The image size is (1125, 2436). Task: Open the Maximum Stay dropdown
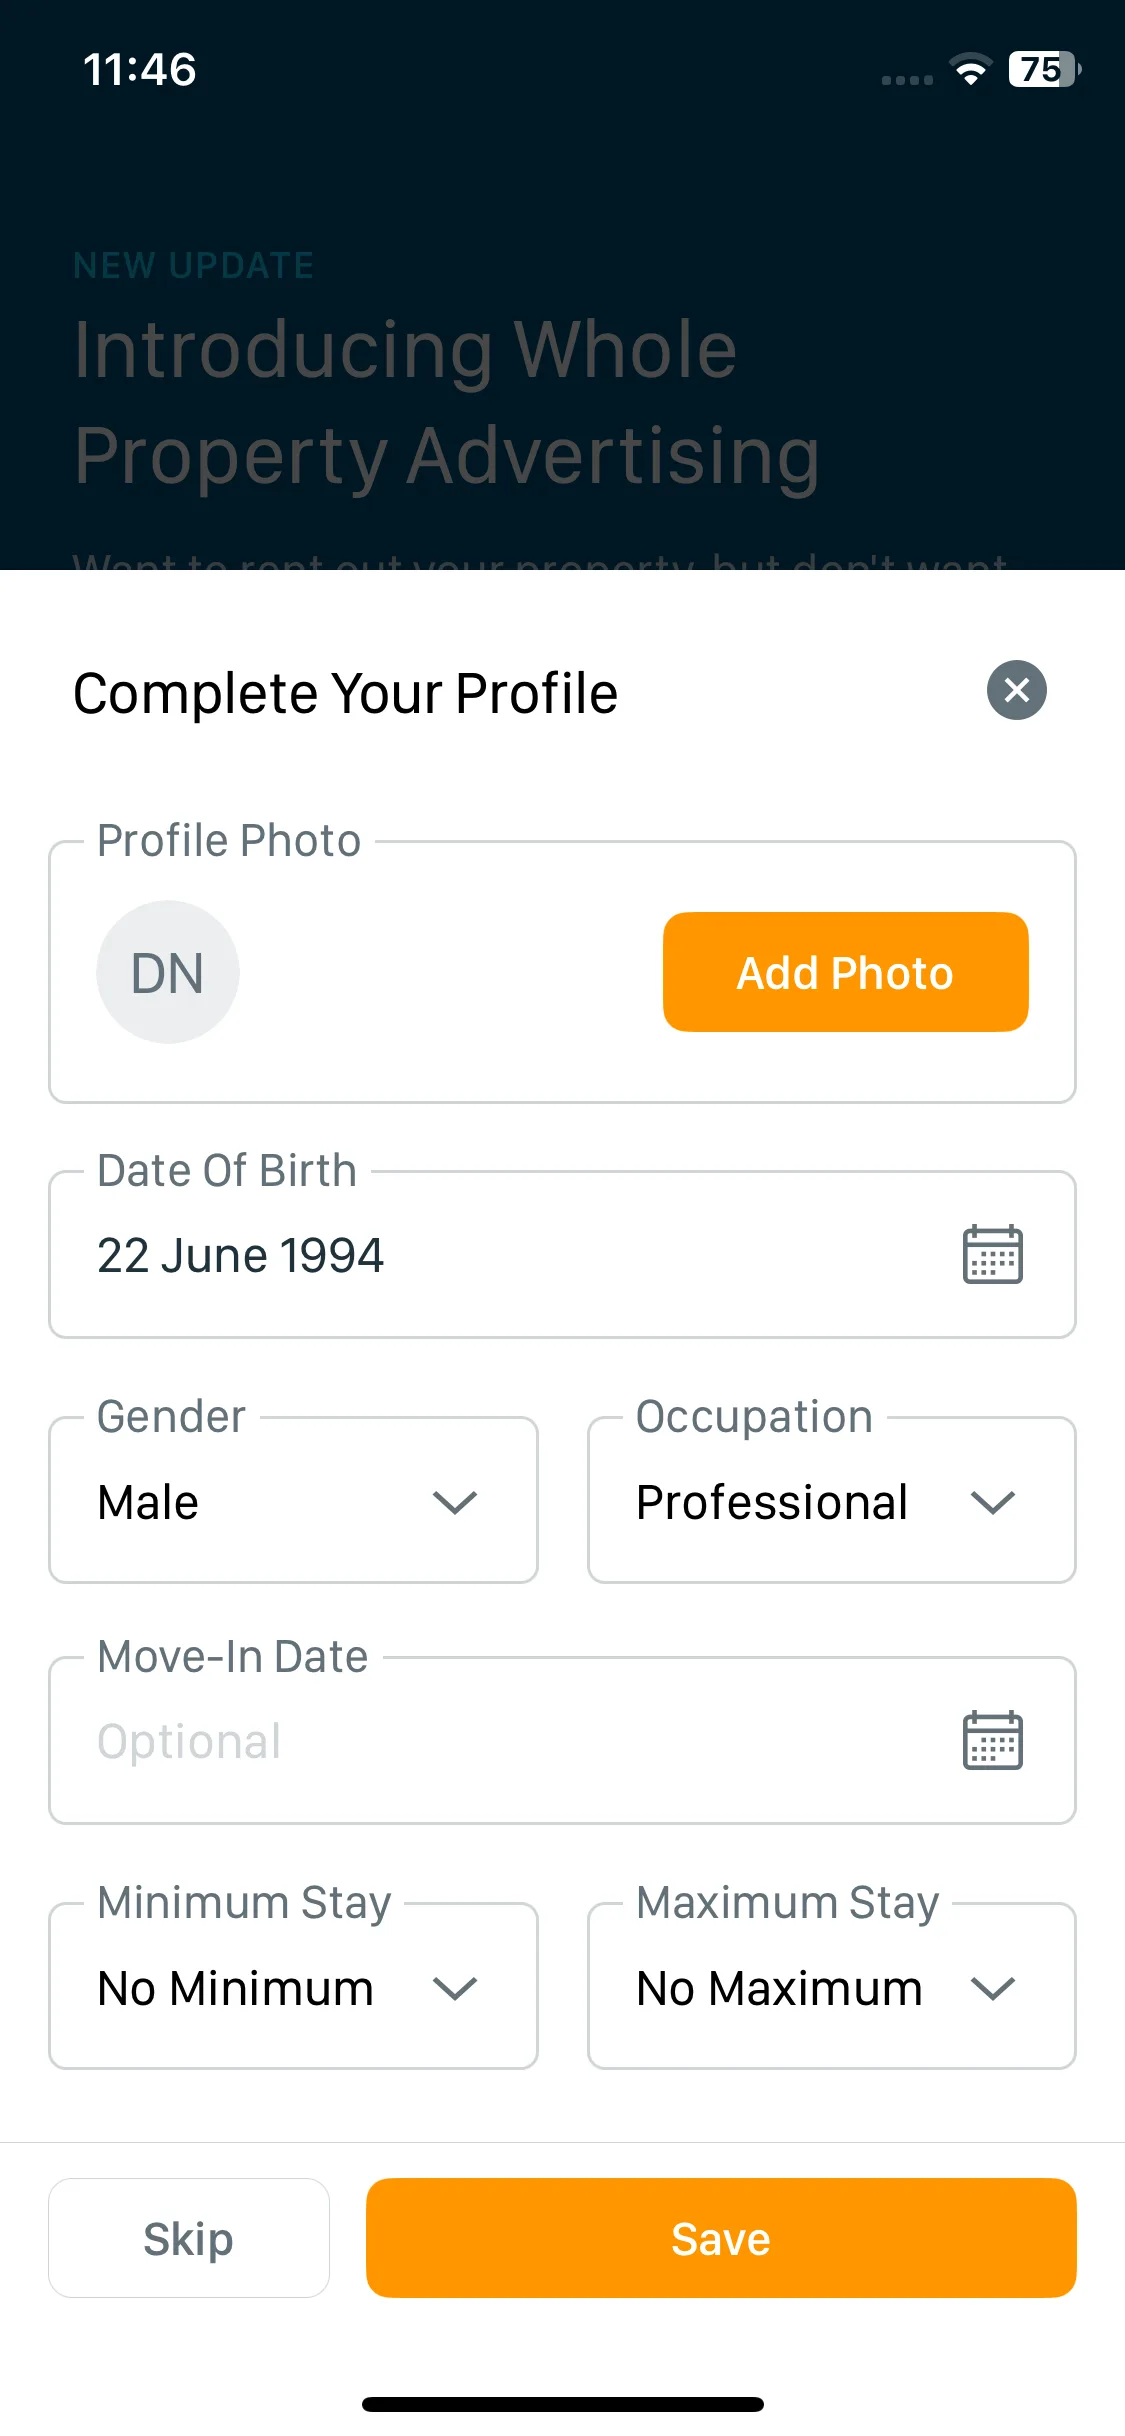tap(832, 1986)
